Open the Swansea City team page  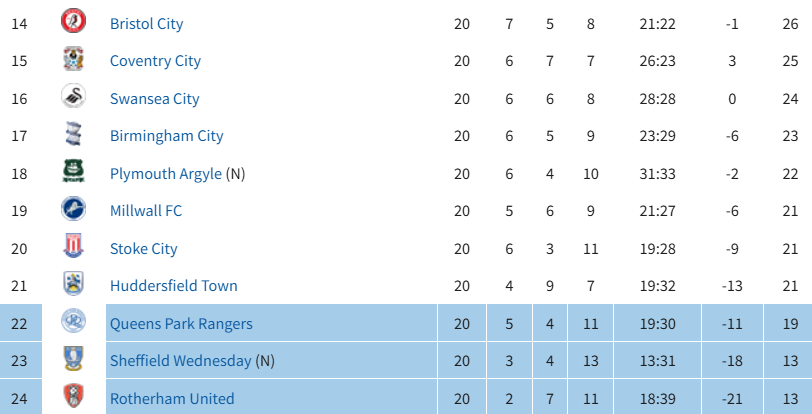pyautogui.click(x=155, y=99)
